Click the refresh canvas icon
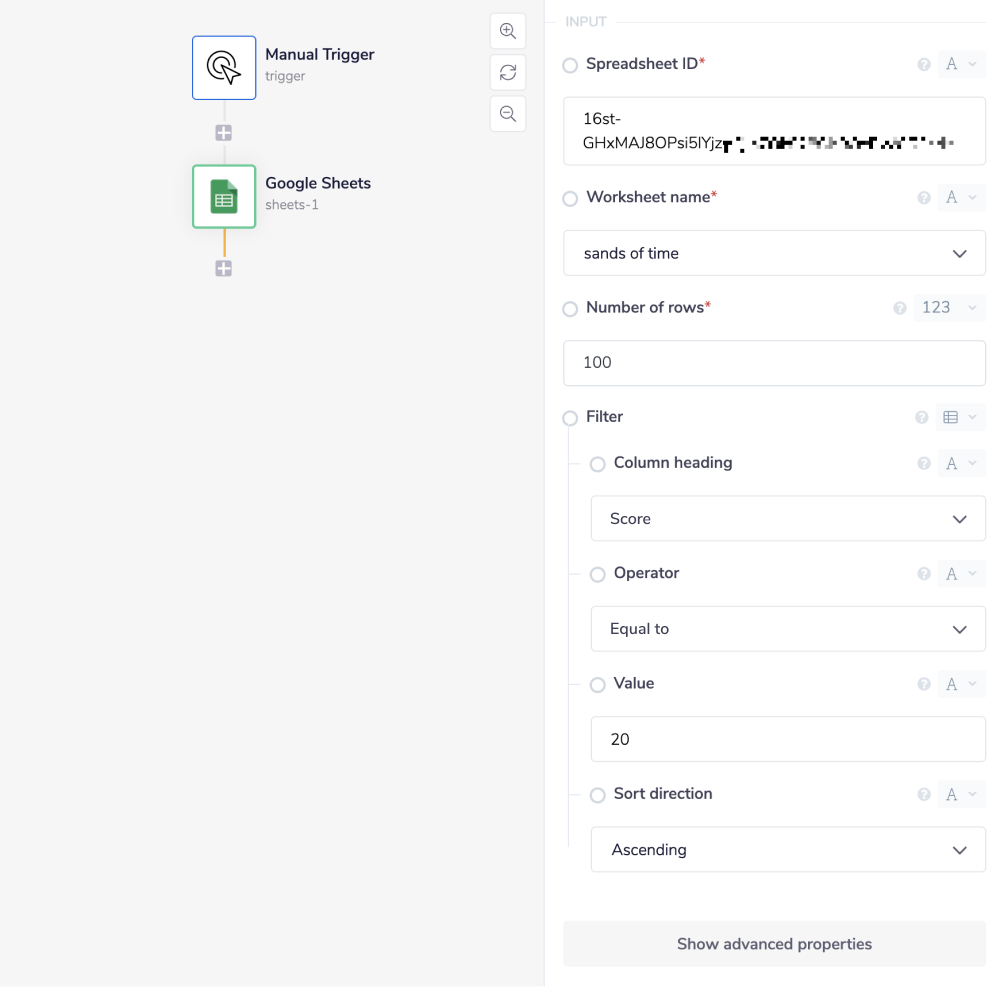The height and width of the screenshot is (987, 1000). 507,72
